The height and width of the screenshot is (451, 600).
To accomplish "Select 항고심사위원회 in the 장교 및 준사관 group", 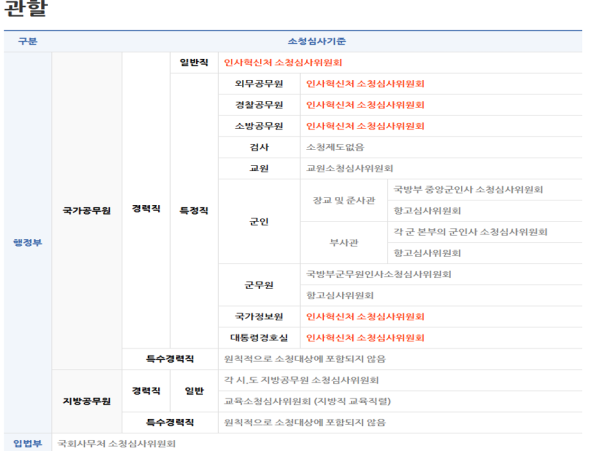I will click(427, 211).
